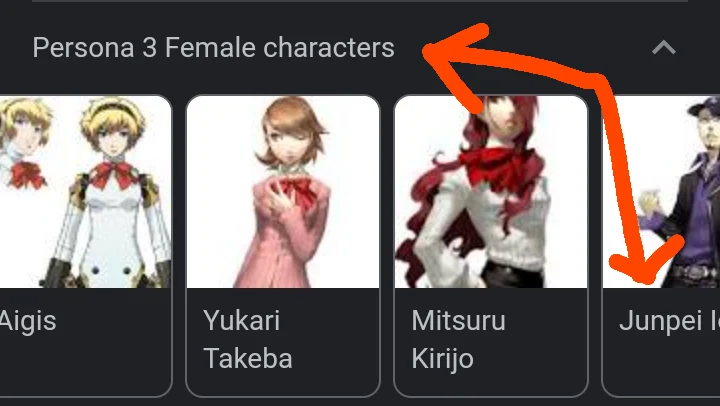
Task: Open the Aigis full-body thumbnail
Action: [x=85, y=192]
